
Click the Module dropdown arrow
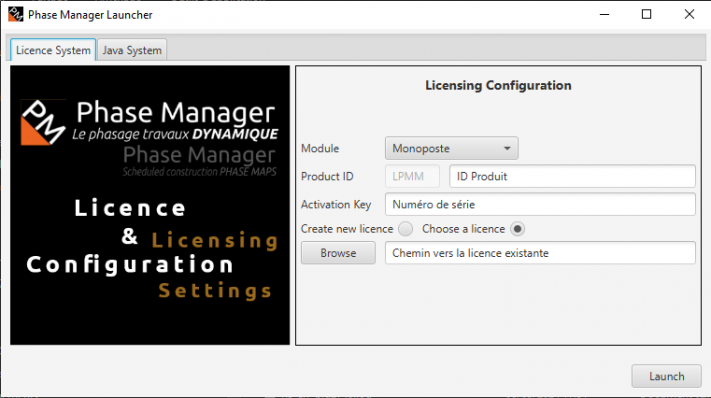click(x=507, y=148)
